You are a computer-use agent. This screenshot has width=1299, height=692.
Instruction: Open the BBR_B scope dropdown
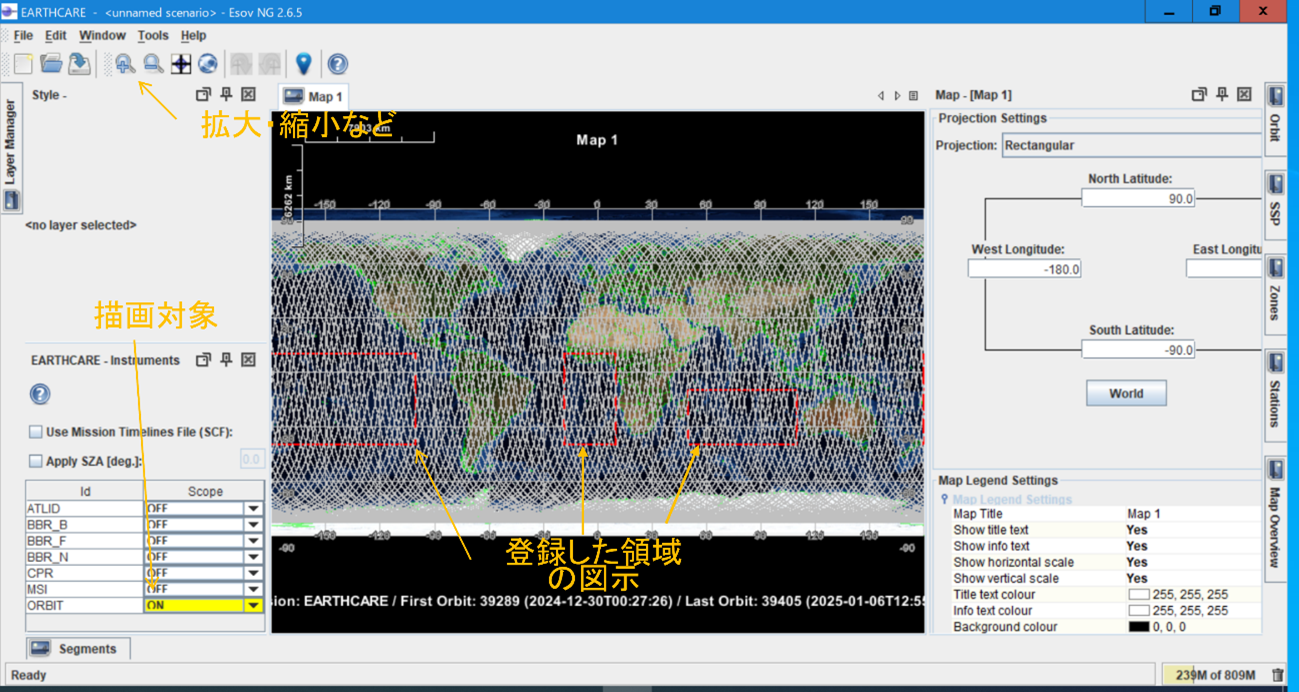tap(254, 524)
